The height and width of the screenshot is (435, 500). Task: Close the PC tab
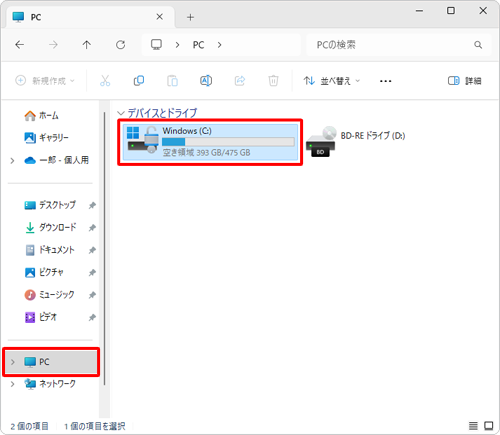point(160,17)
